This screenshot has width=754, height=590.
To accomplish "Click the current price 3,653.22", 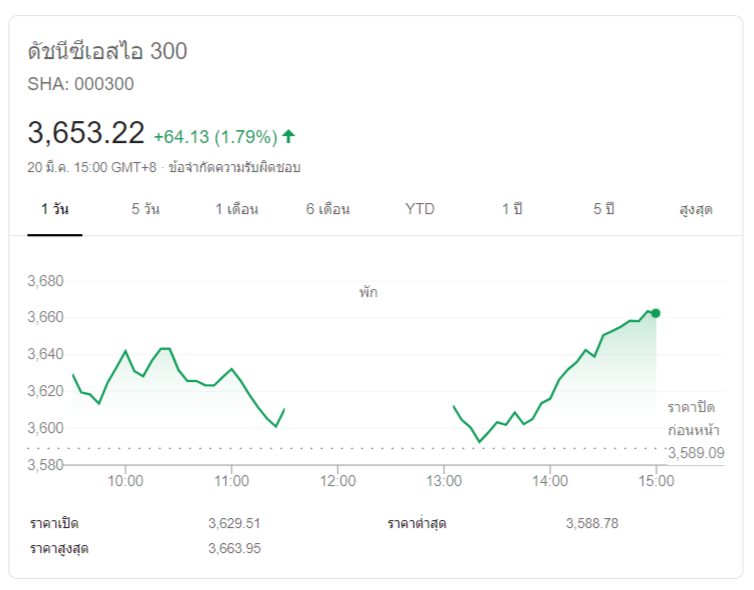I will tap(86, 133).
